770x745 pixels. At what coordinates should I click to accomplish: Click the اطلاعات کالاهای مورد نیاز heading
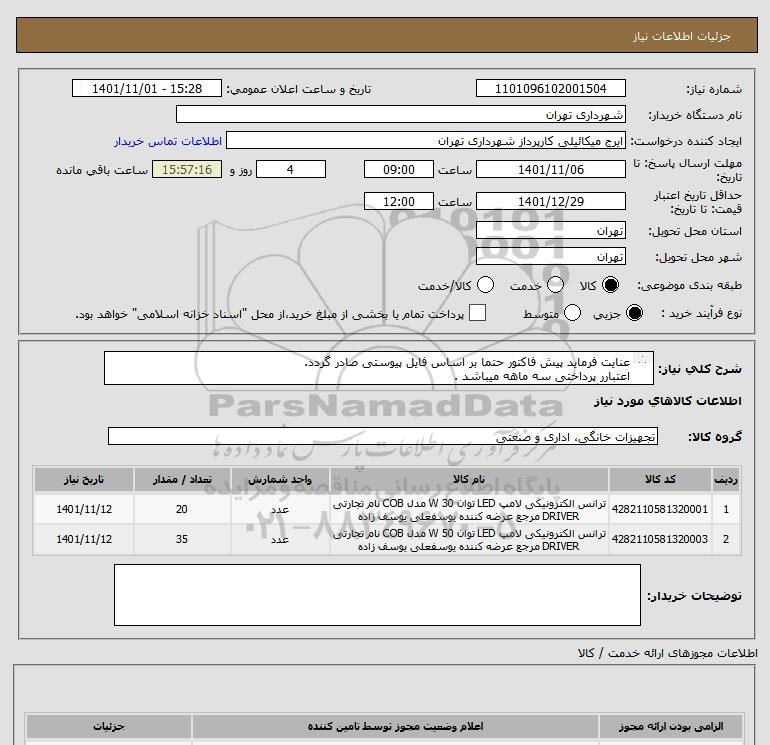[667, 402]
